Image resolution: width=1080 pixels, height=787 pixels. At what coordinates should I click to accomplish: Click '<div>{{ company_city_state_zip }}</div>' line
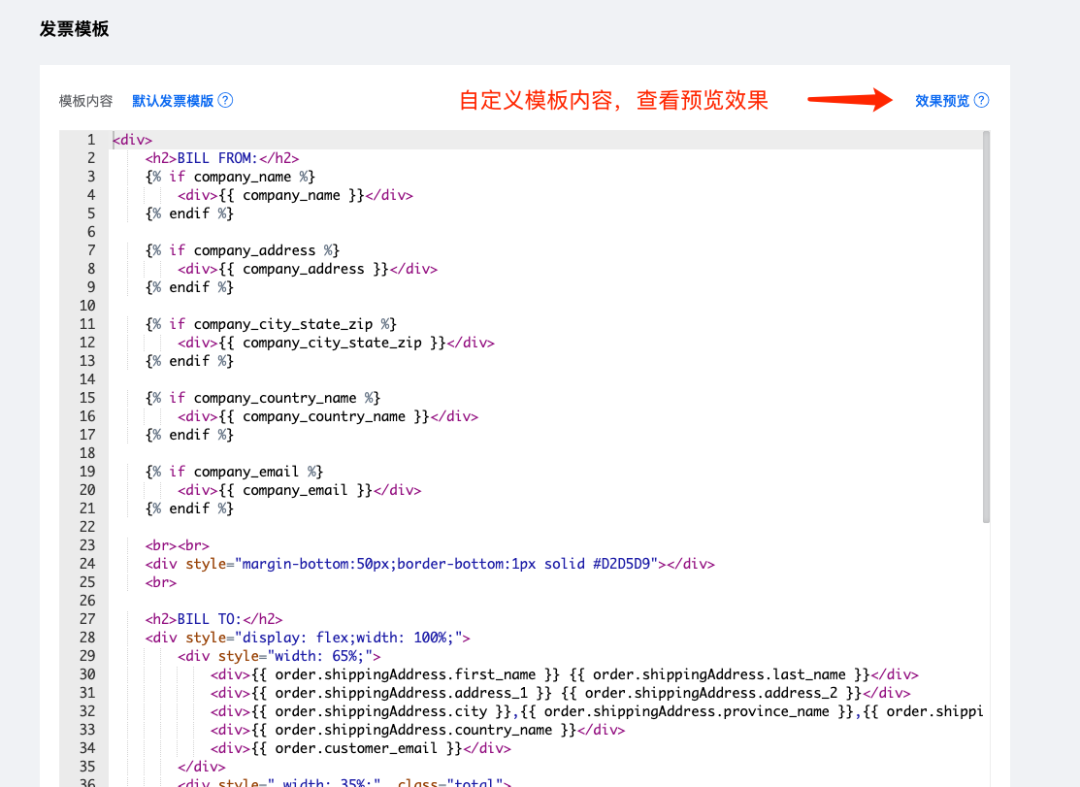pyautogui.click(x=336, y=343)
